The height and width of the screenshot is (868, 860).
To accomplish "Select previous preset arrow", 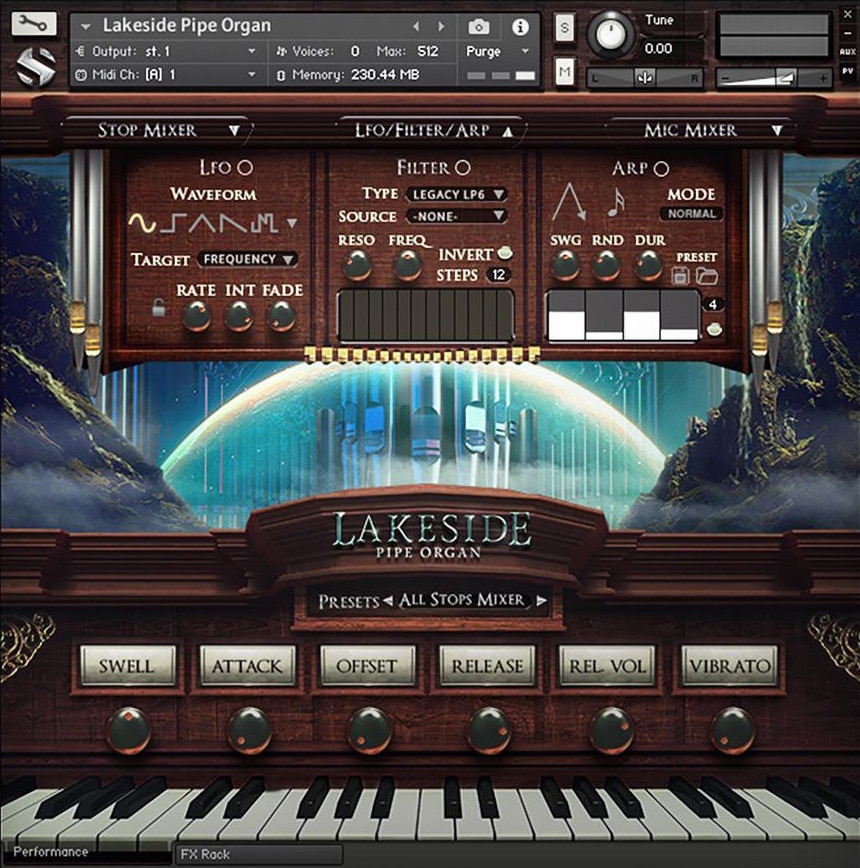I will 388,600.
